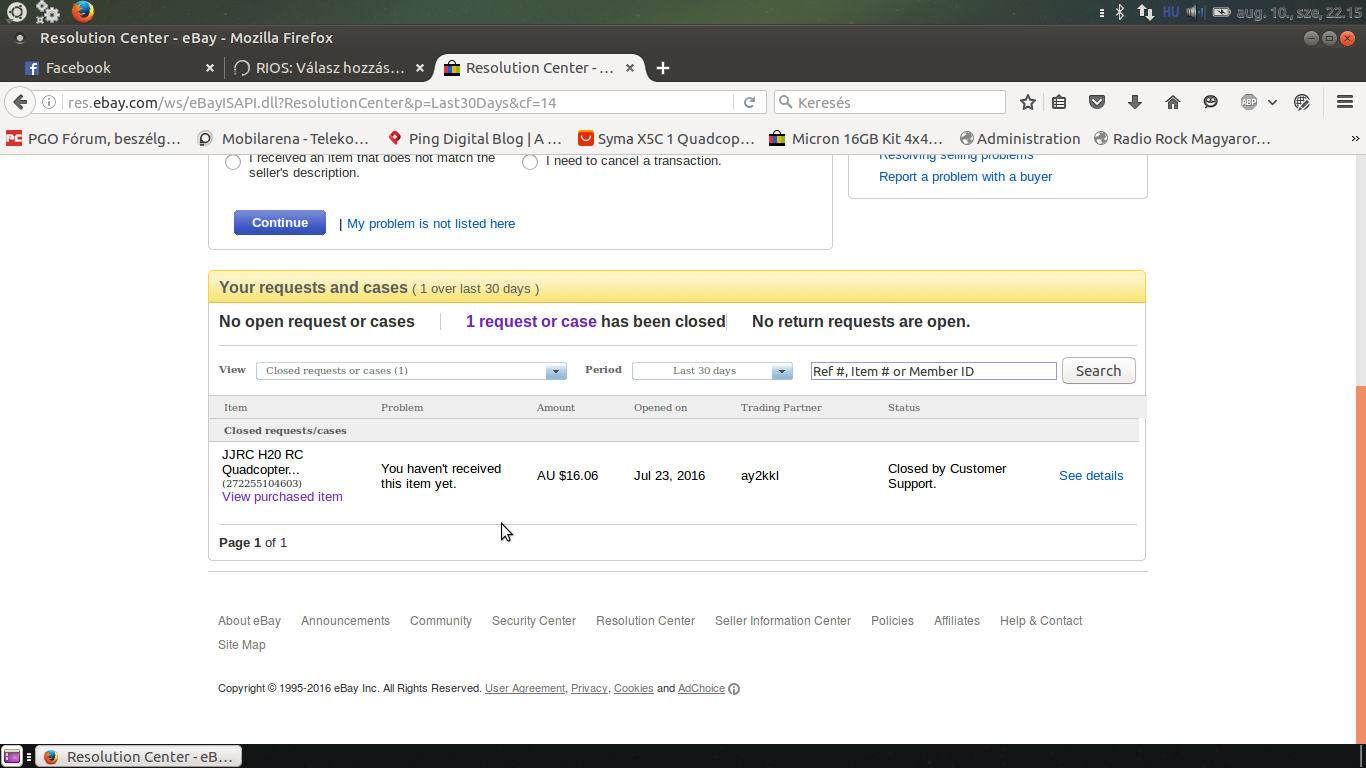Open Seller Information Center footer link
The height and width of the screenshot is (768, 1366).
point(783,621)
